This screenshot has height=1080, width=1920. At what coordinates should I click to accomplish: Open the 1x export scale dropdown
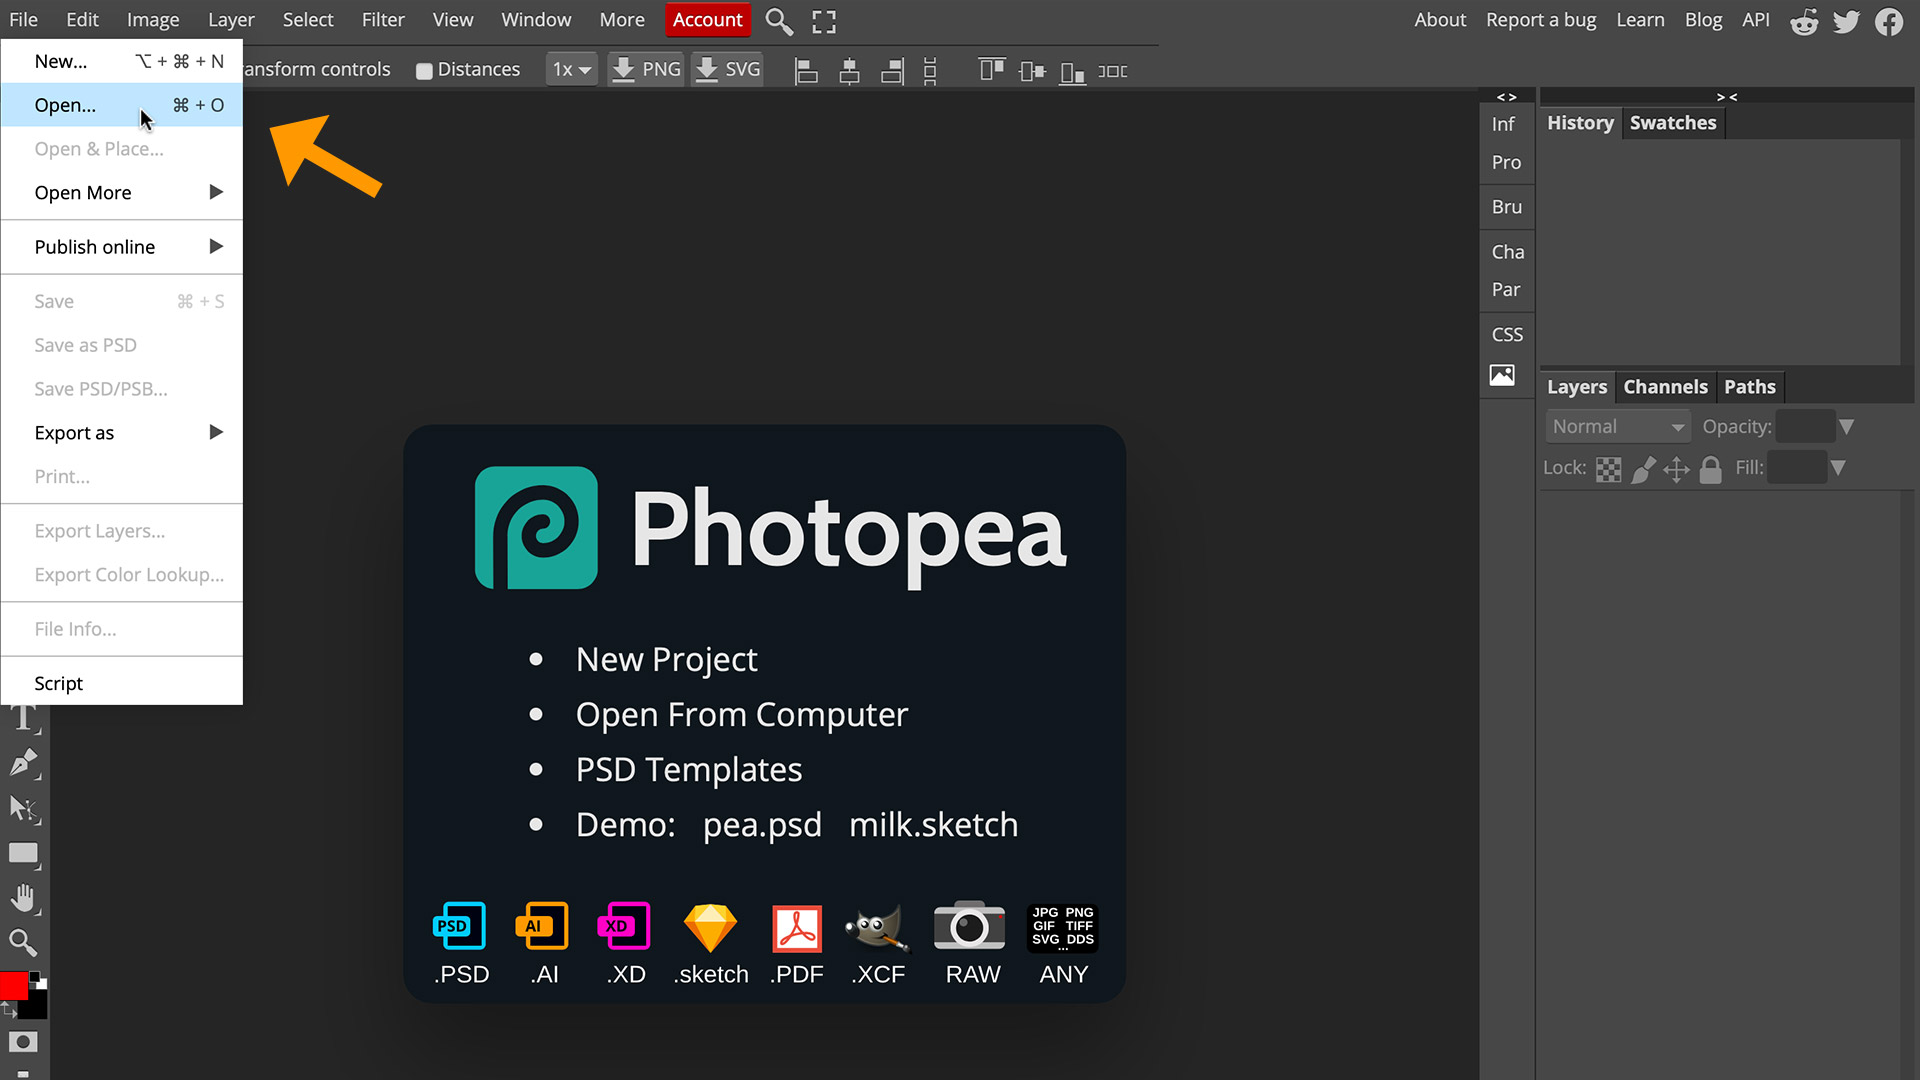click(572, 70)
